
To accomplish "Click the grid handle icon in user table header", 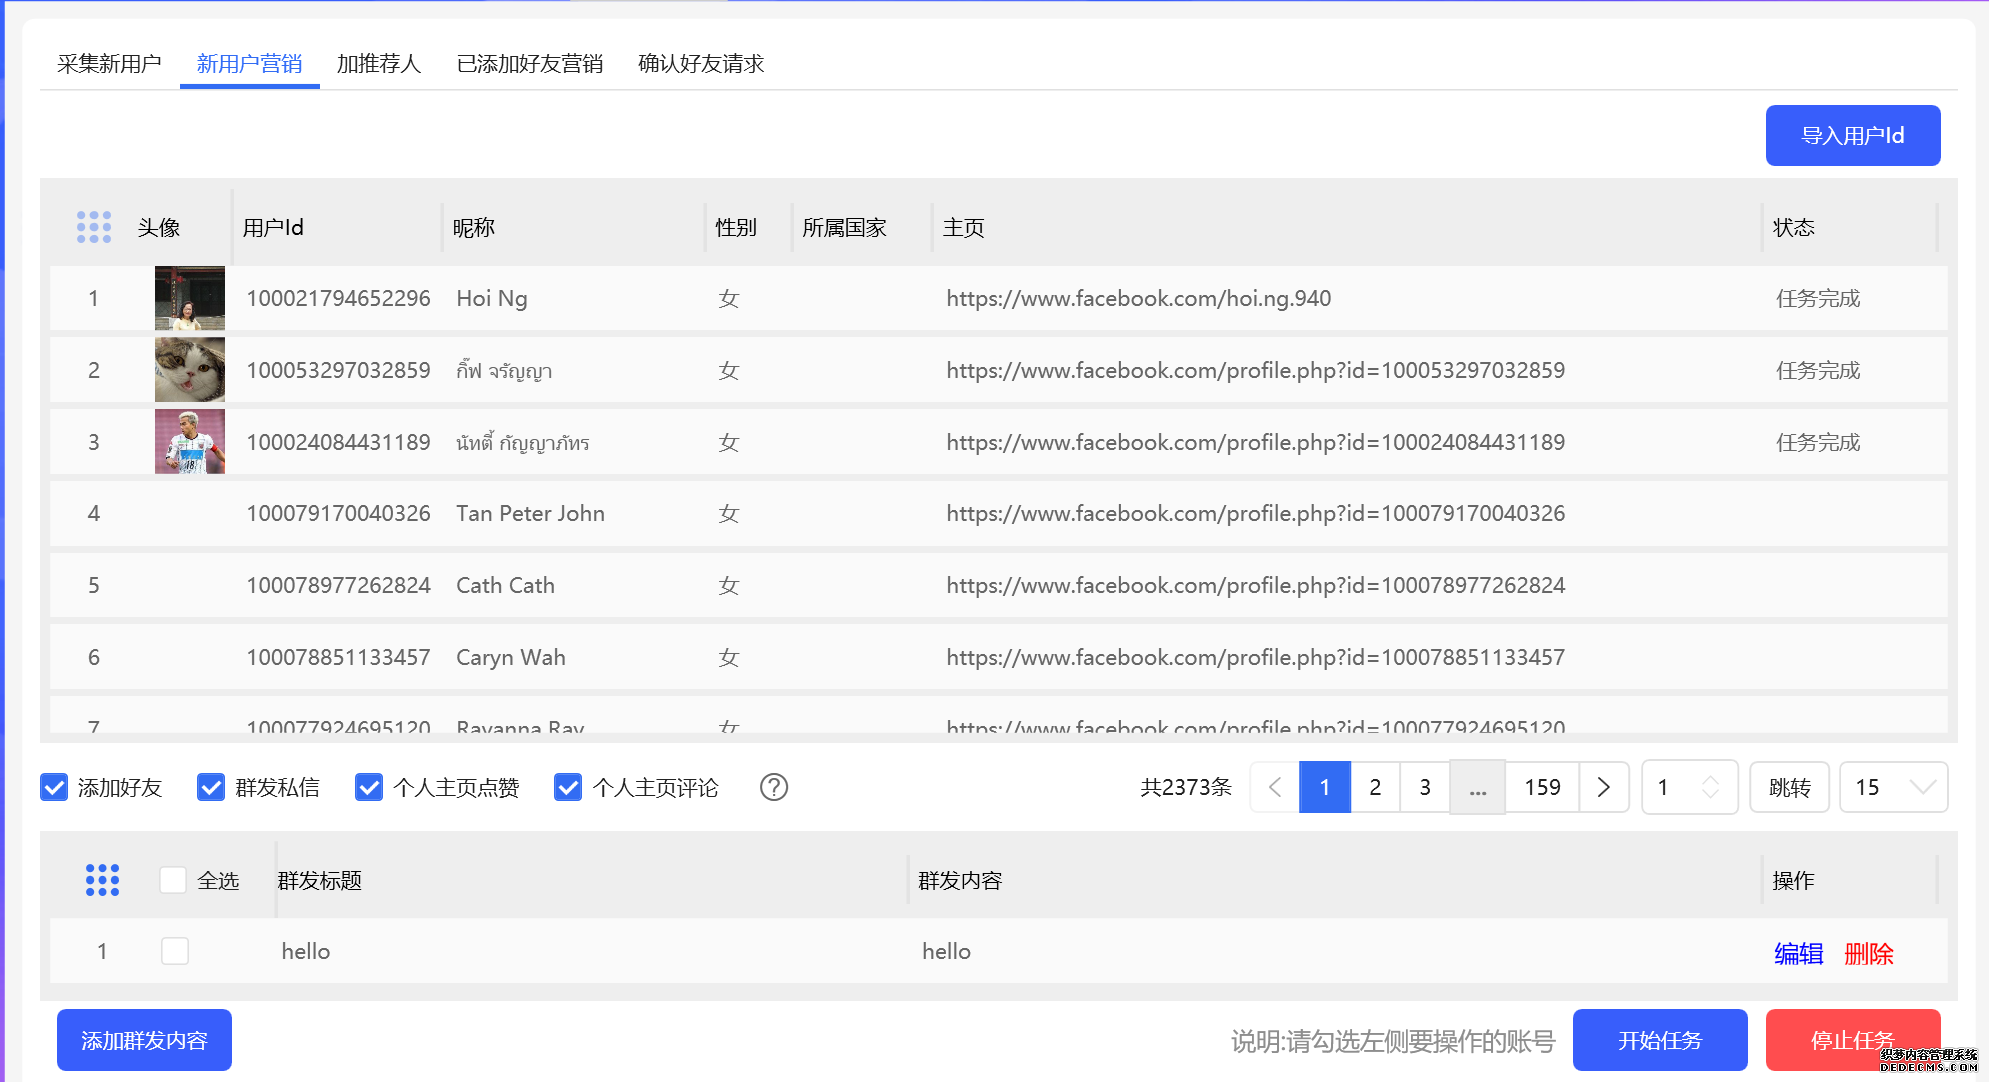I will 93,227.
